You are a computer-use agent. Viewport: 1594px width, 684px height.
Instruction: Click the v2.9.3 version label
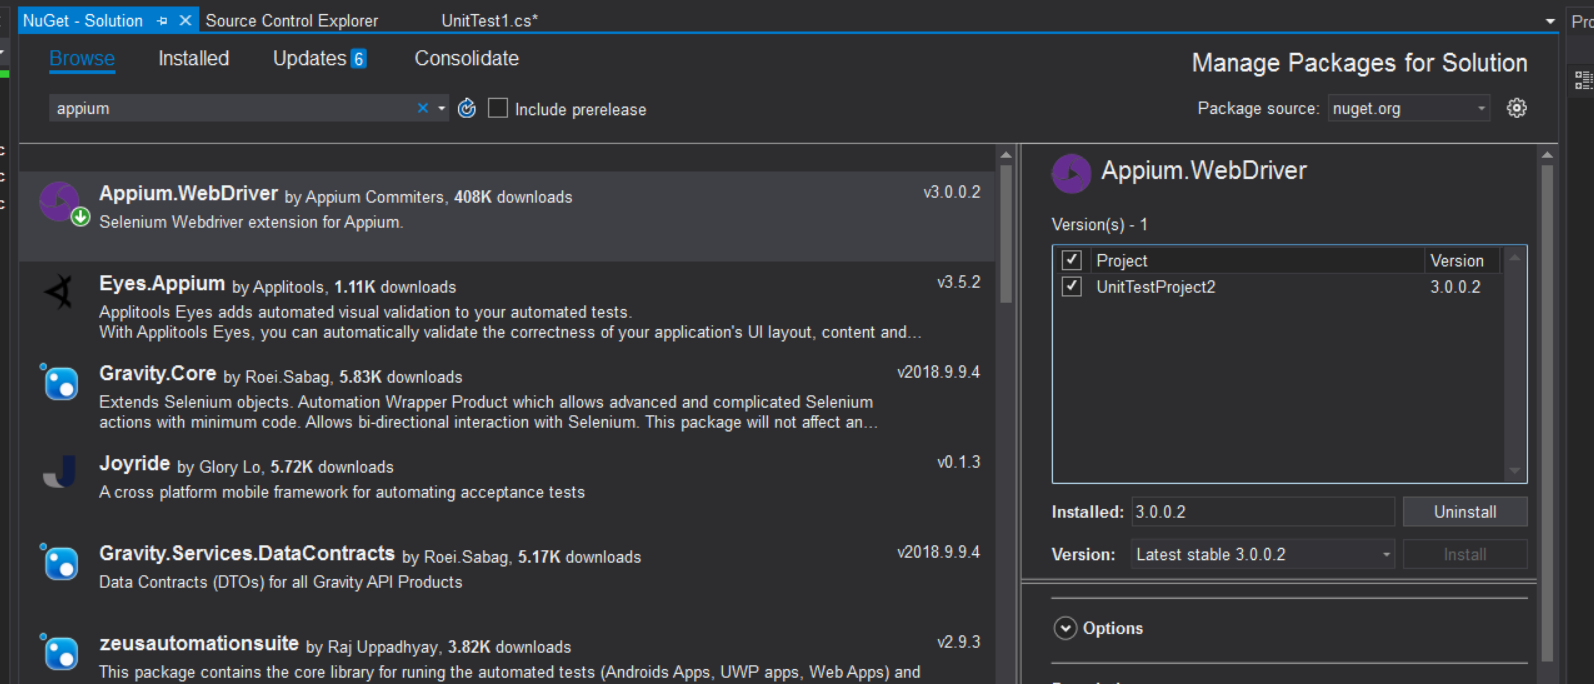click(x=959, y=642)
